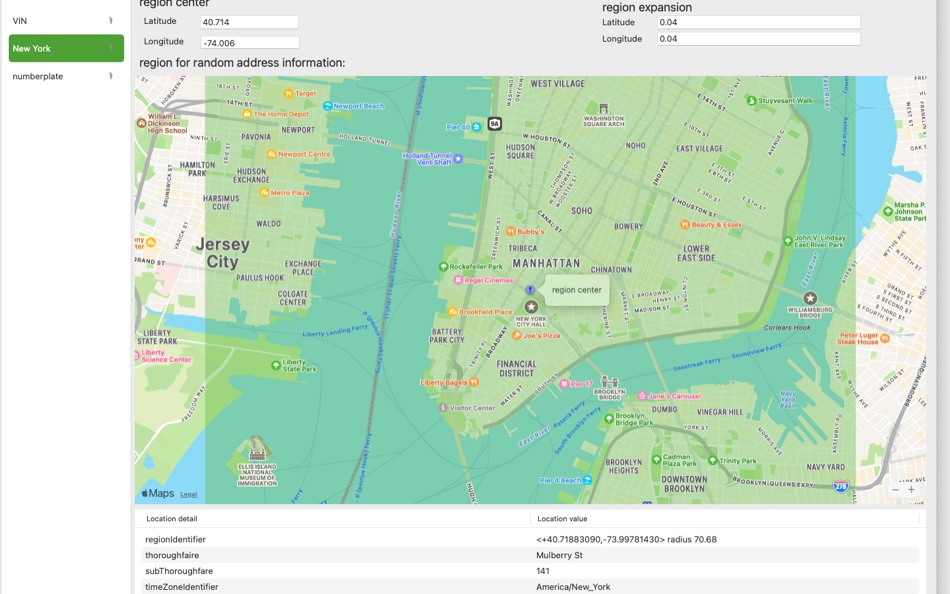Click the Target store icon on map
The height and width of the screenshot is (594, 950).
coord(289,93)
